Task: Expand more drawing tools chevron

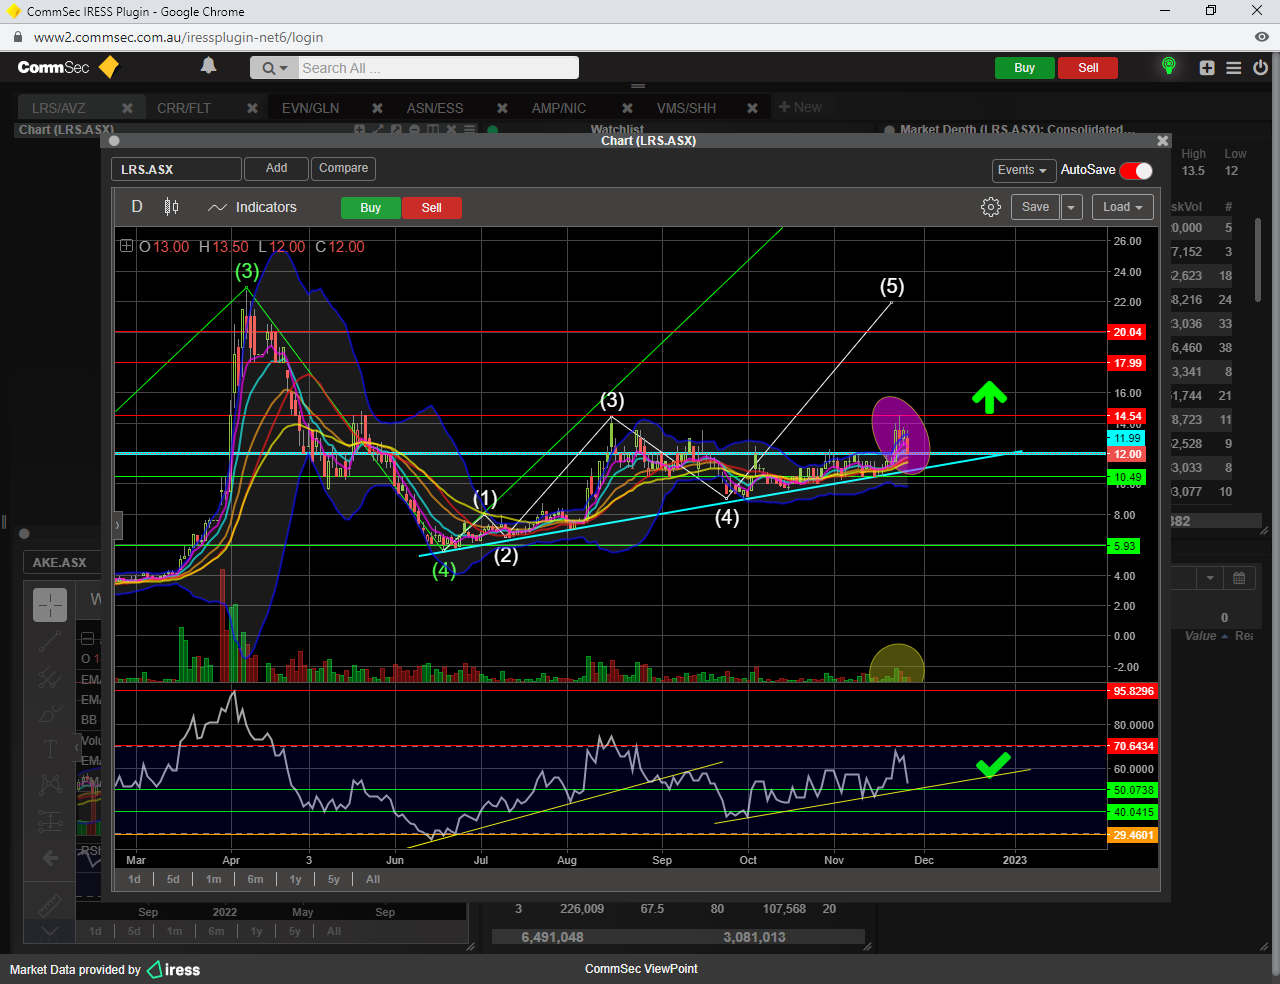Action: pos(50,931)
